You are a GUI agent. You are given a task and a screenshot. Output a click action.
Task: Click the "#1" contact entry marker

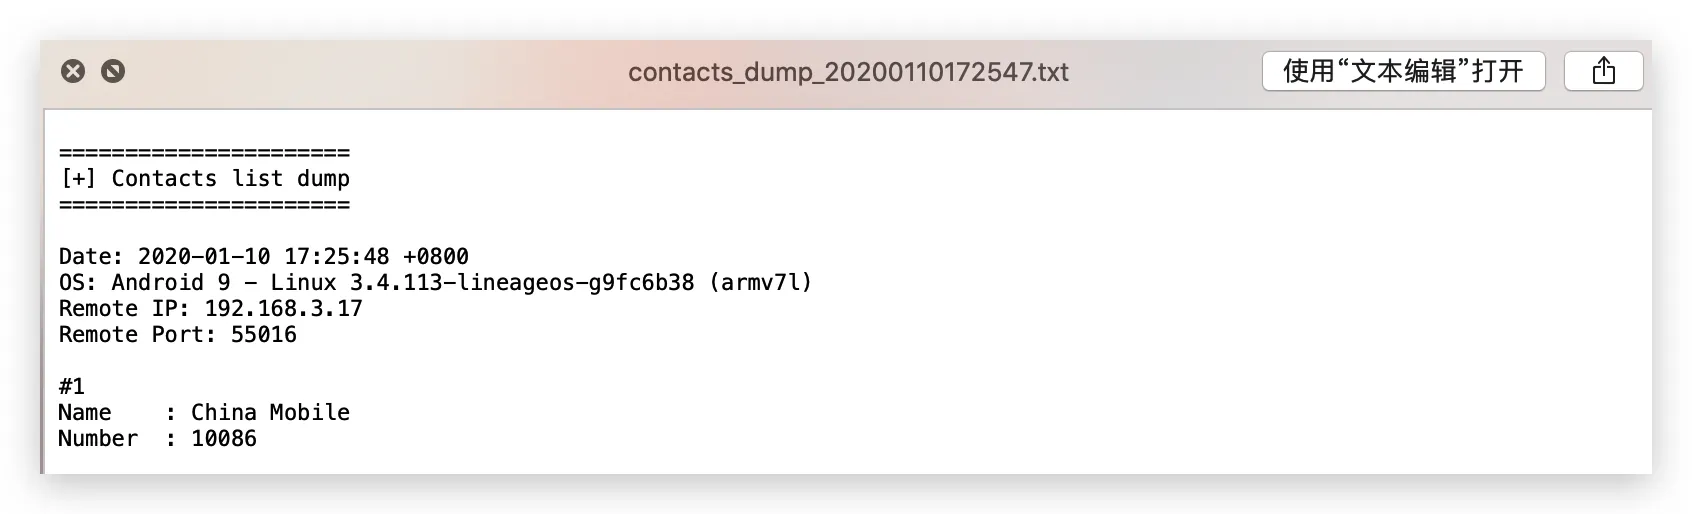tap(72, 387)
